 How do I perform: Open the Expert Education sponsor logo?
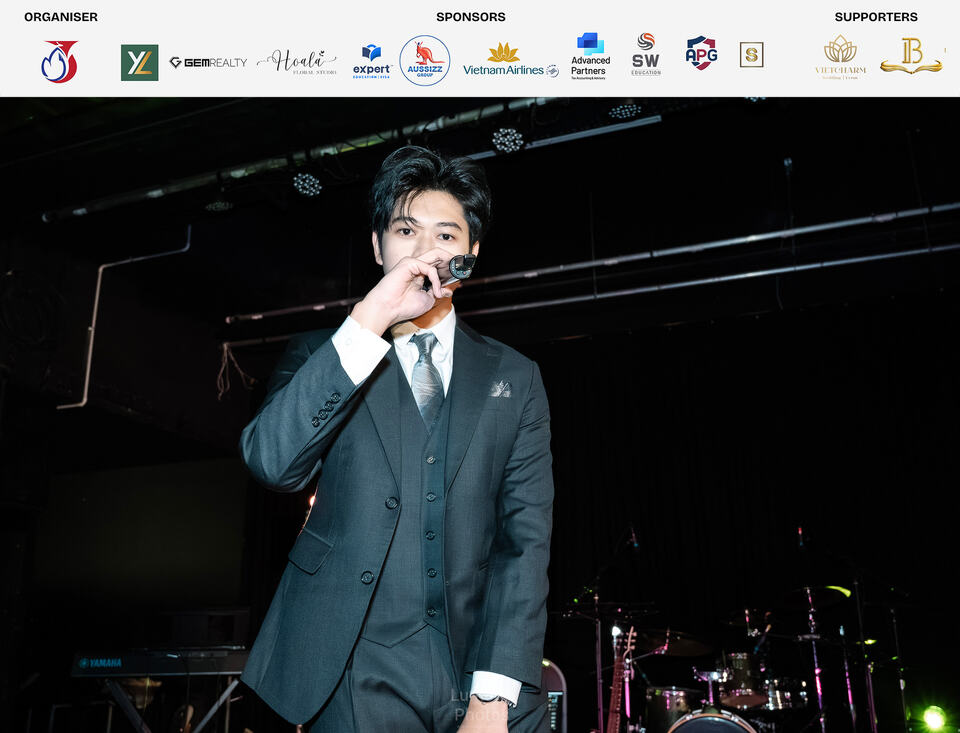click(x=372, y=61)
